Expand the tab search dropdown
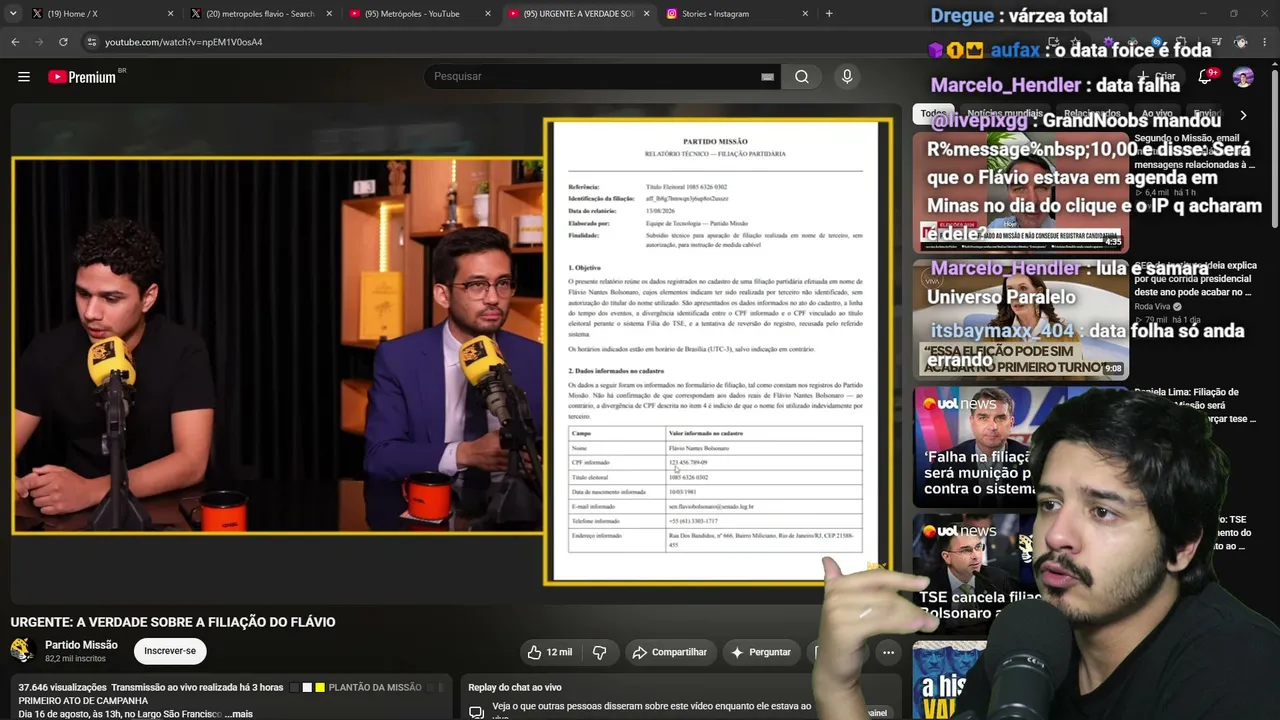Viewport: 1280px width, 720px height. pos(13,14)
